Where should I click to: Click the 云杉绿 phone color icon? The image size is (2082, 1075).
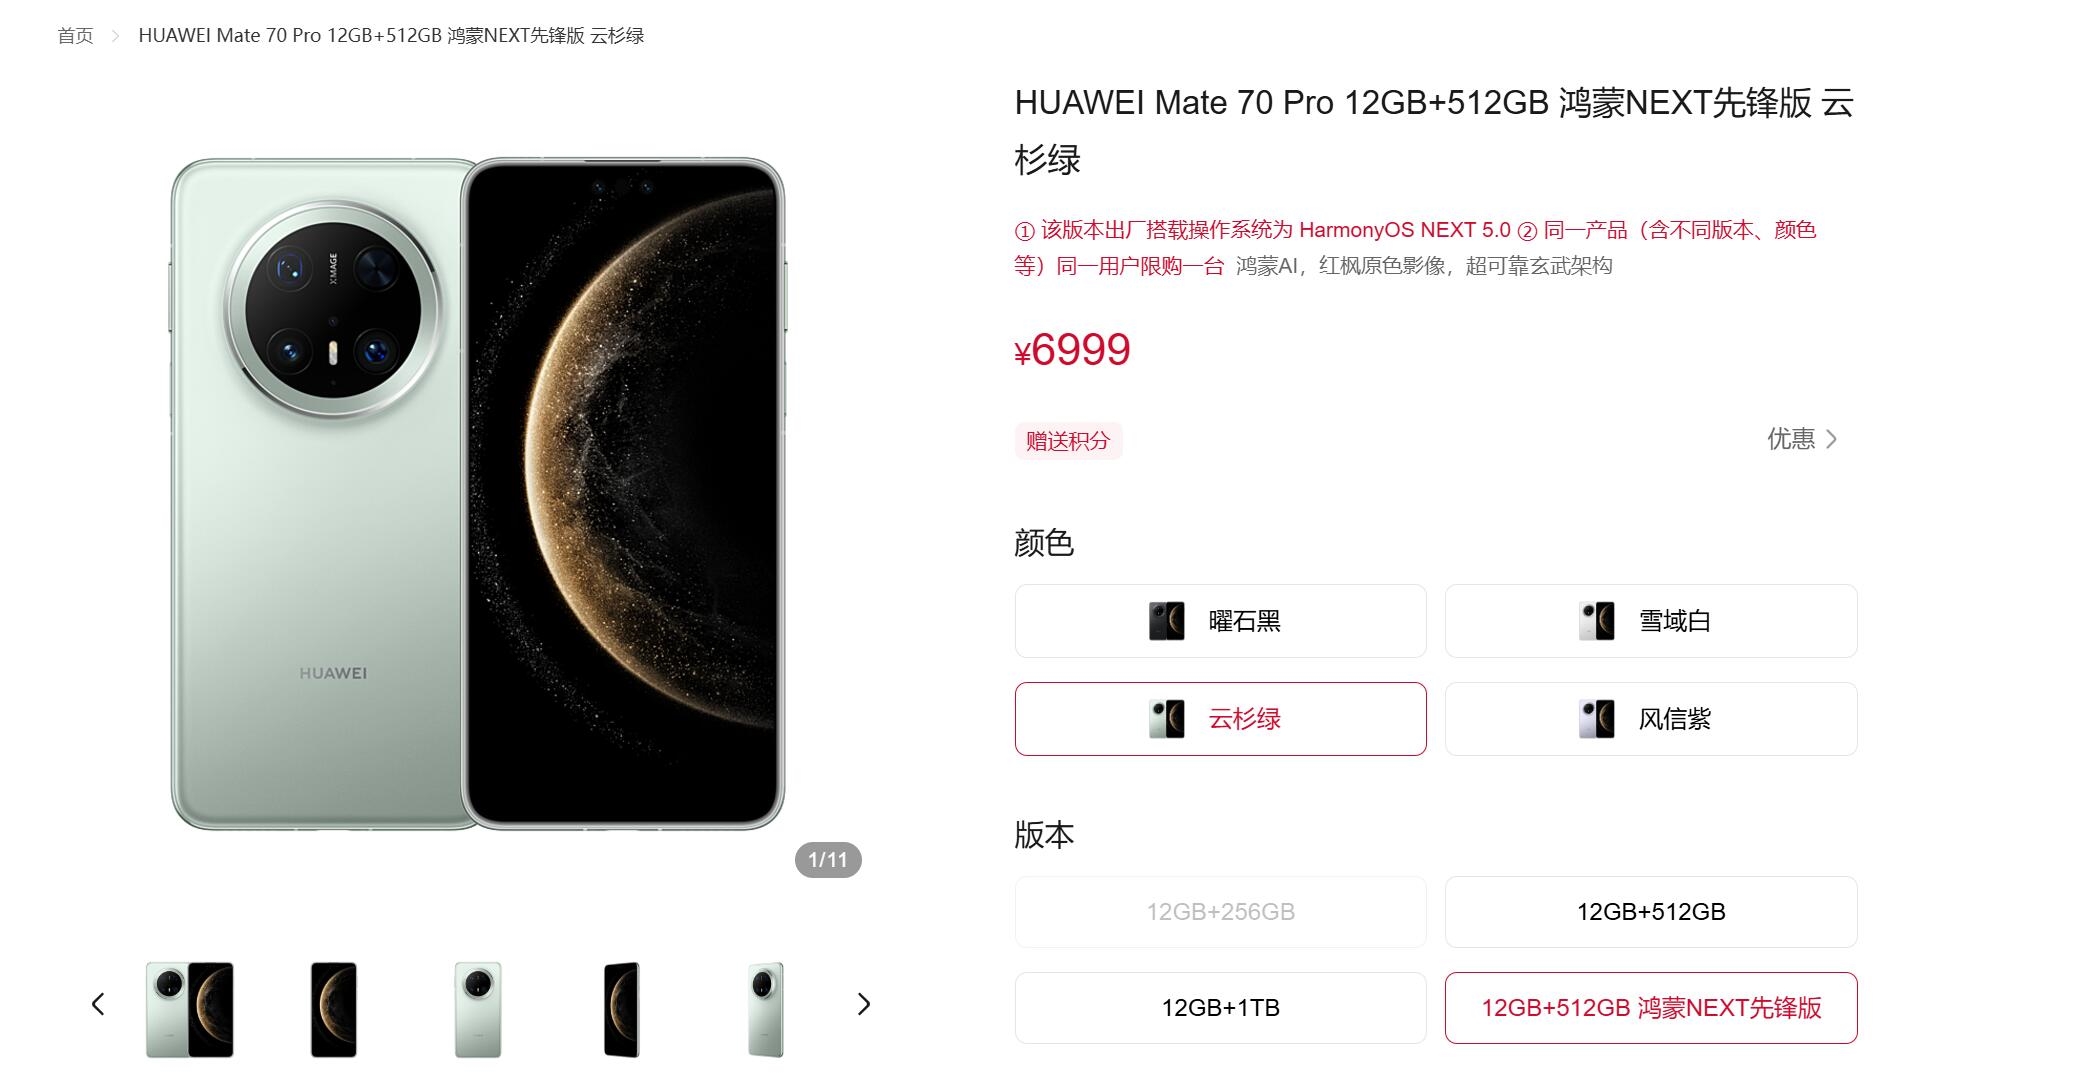coord(1167,719)
